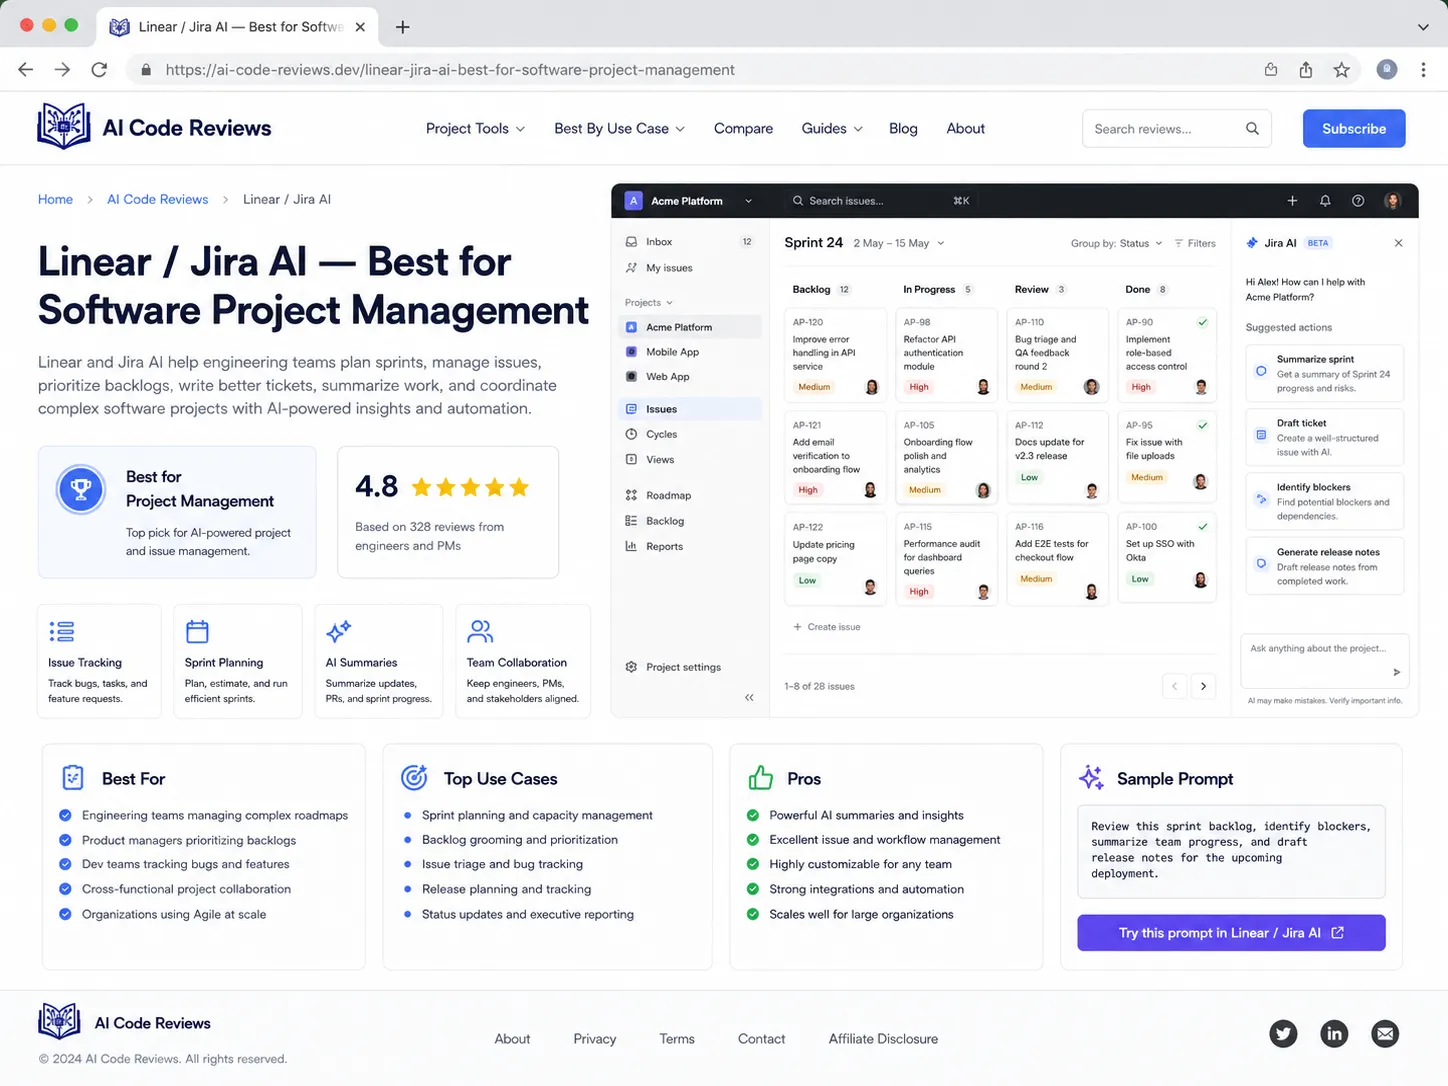Image resolution: width=1448 pixels, height=1086 pixels.
Task: Open notifications bell in the app mockup
Action: (x=1325, y=201)
